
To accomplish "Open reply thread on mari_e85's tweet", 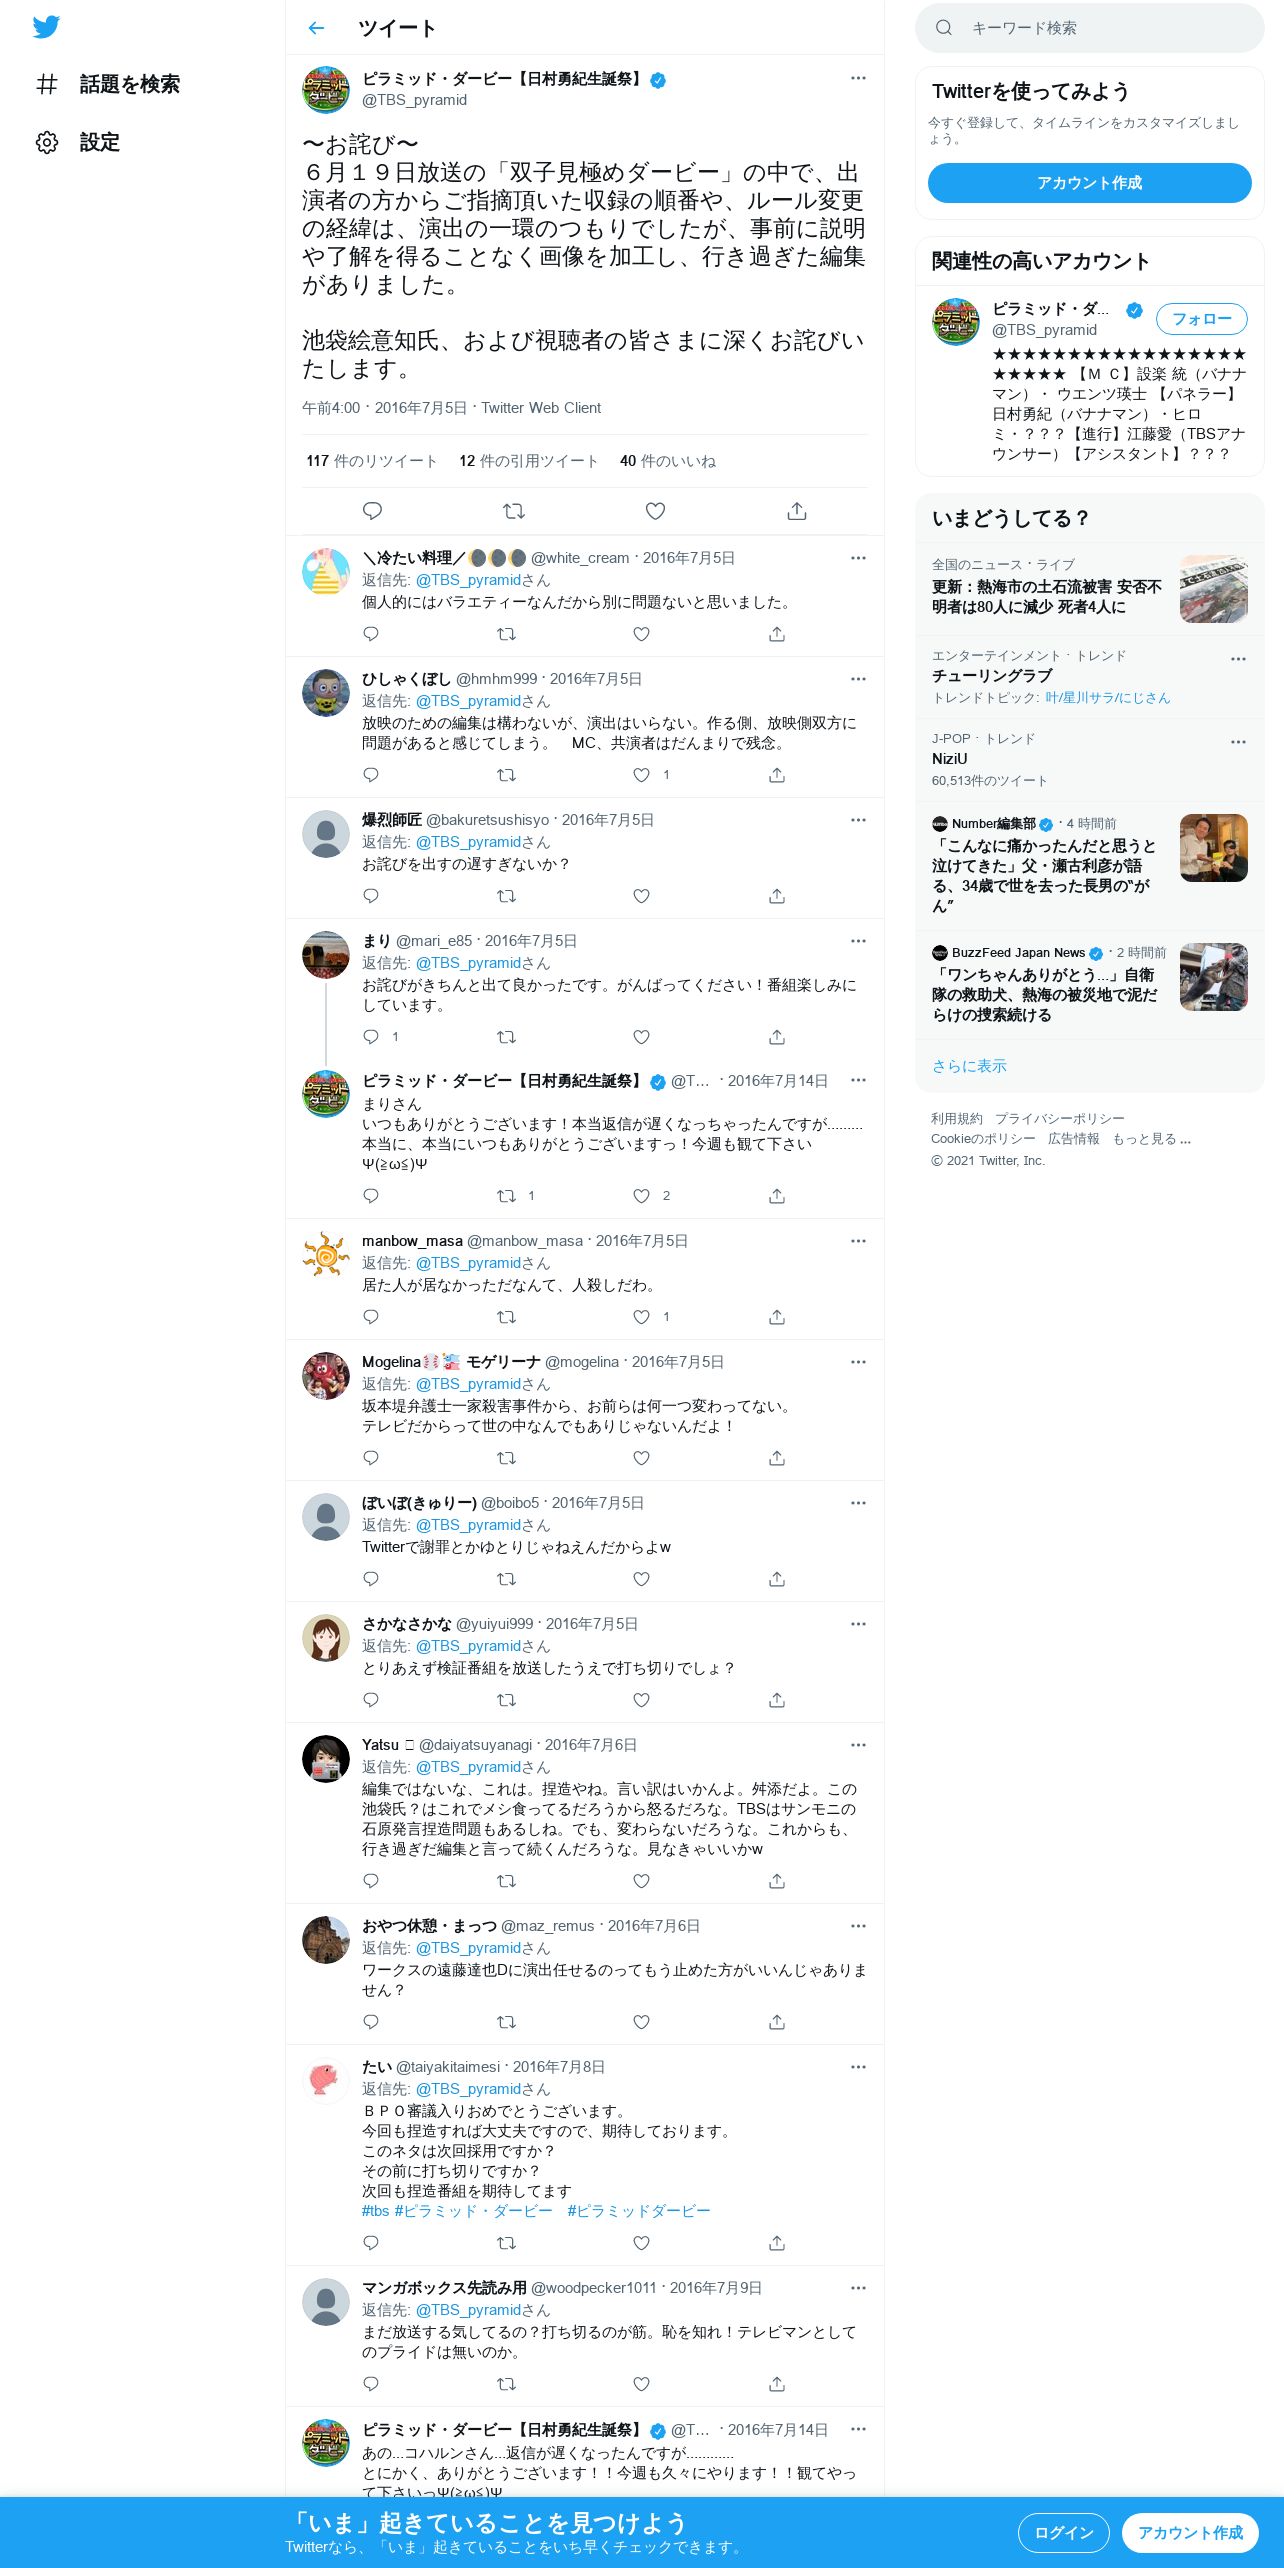I will [371, 1037].
